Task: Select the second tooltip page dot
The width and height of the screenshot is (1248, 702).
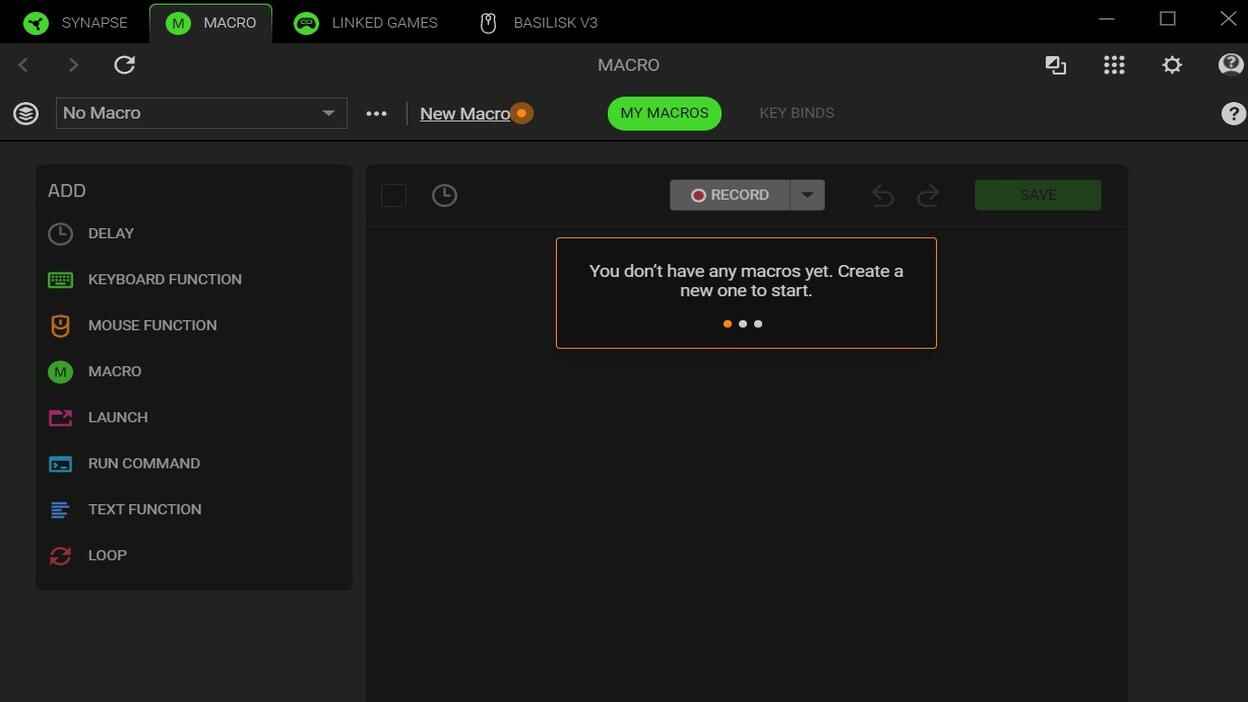Action: (743, 324)
